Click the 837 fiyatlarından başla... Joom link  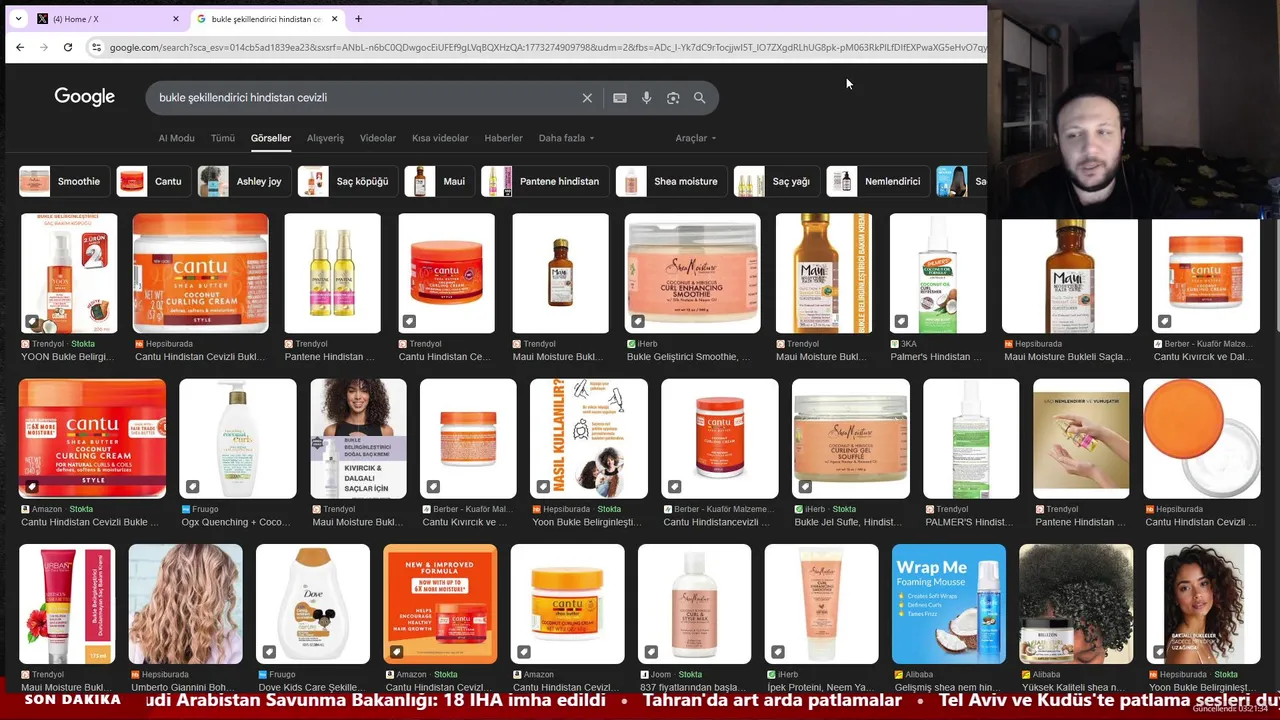pyautogui.click(x=693, y=687)
